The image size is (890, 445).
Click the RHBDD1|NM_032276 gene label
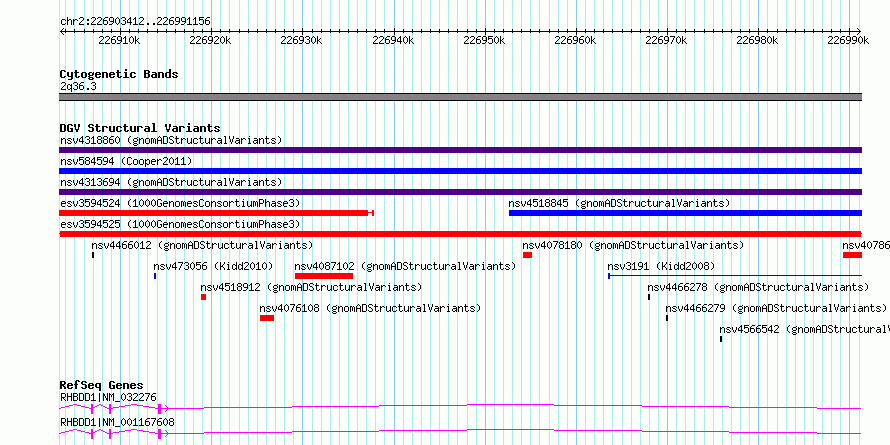pos(108,397)
